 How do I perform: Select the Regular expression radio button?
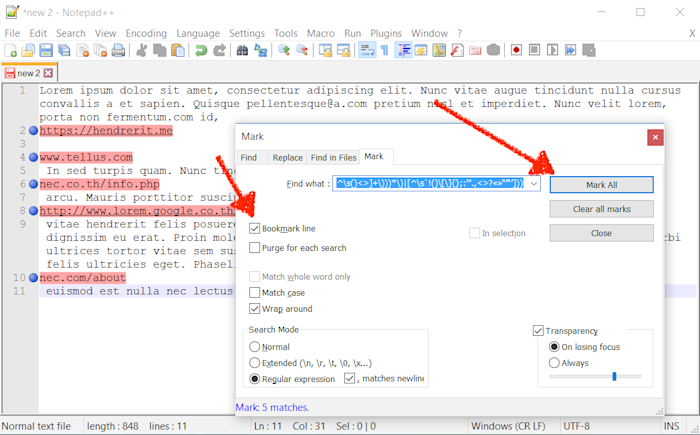point(254,379)
